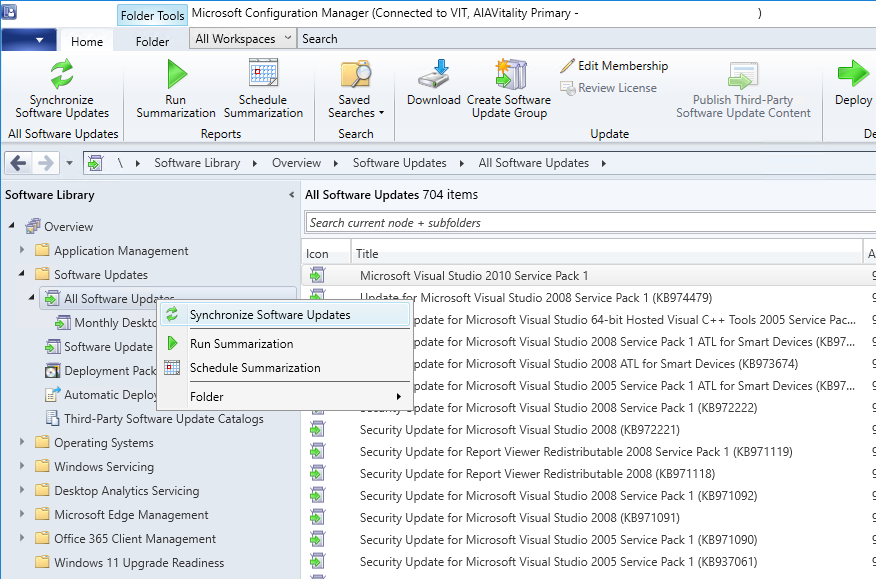Click the All Software Updates tree icon
The width and height of the screenshot is (876, 580).
(52, 298)
